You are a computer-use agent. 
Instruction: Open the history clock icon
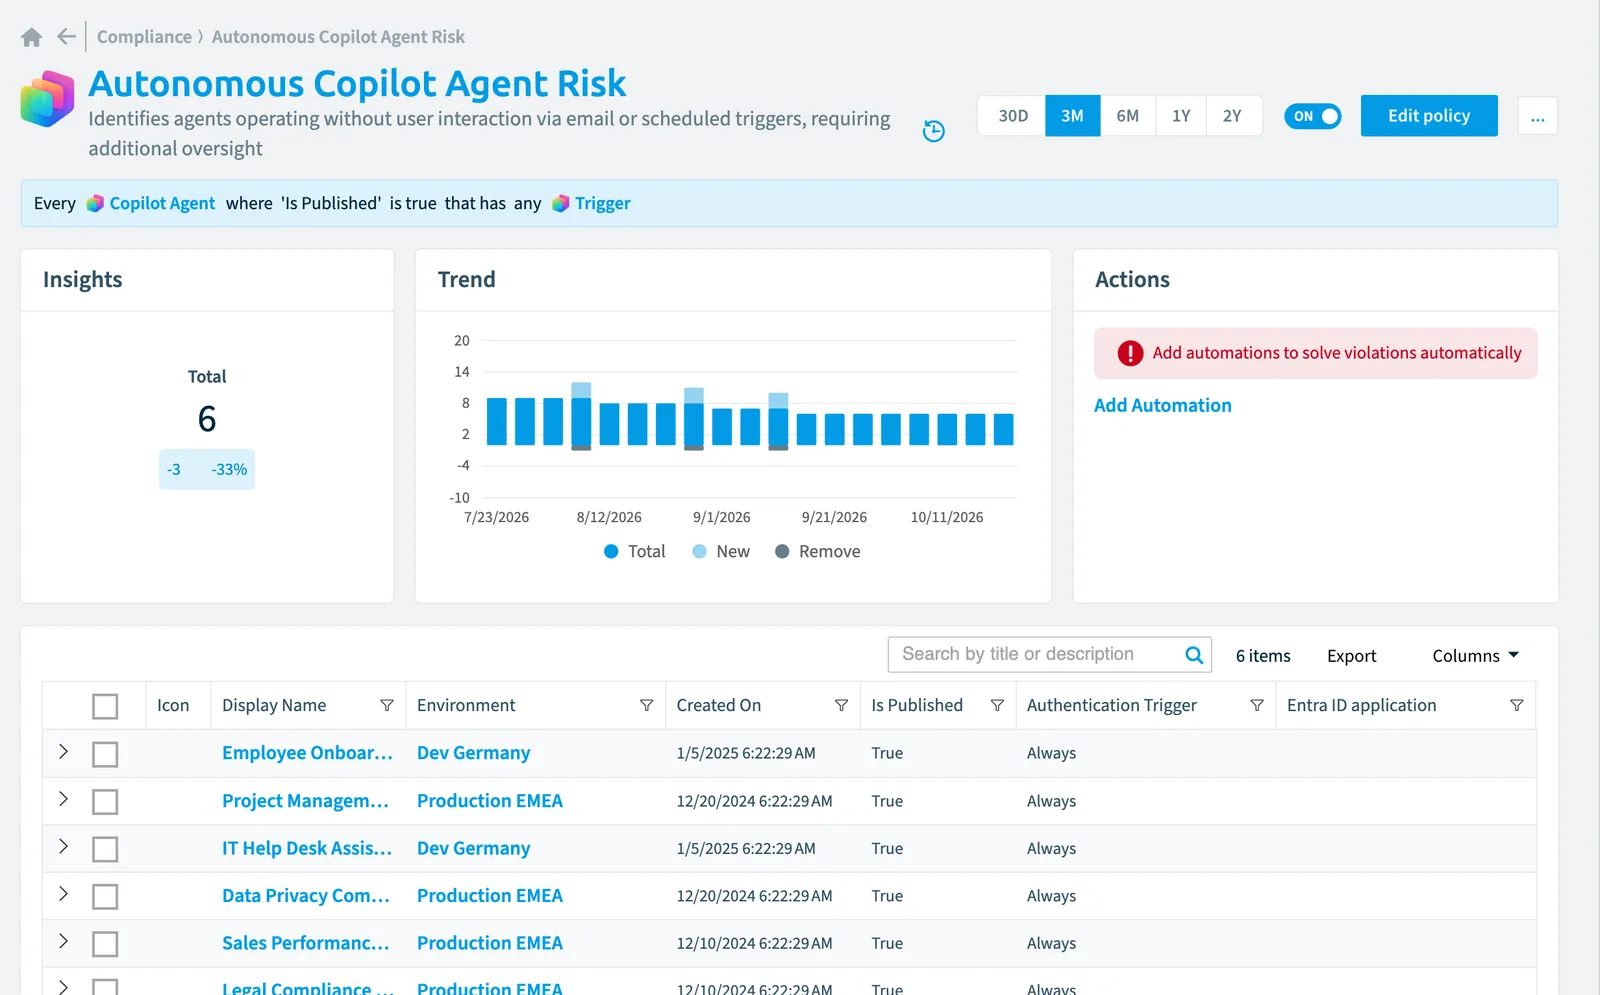click(x=933, y=131)
